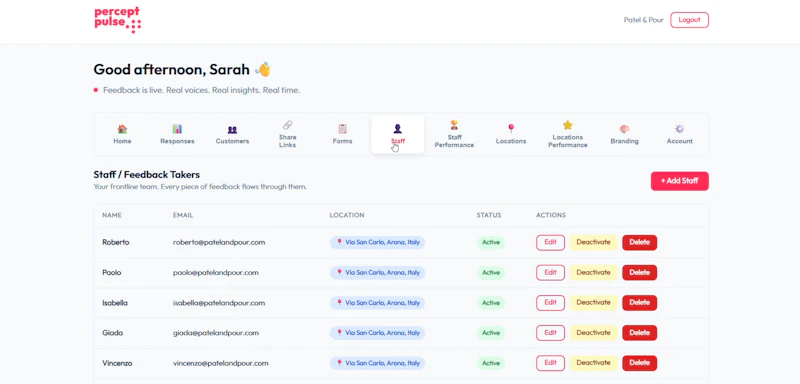The width and height of the screenshot is (800, 384).
Task: Click Giada's Via San Carlo location tag
Action: [378, 333]
